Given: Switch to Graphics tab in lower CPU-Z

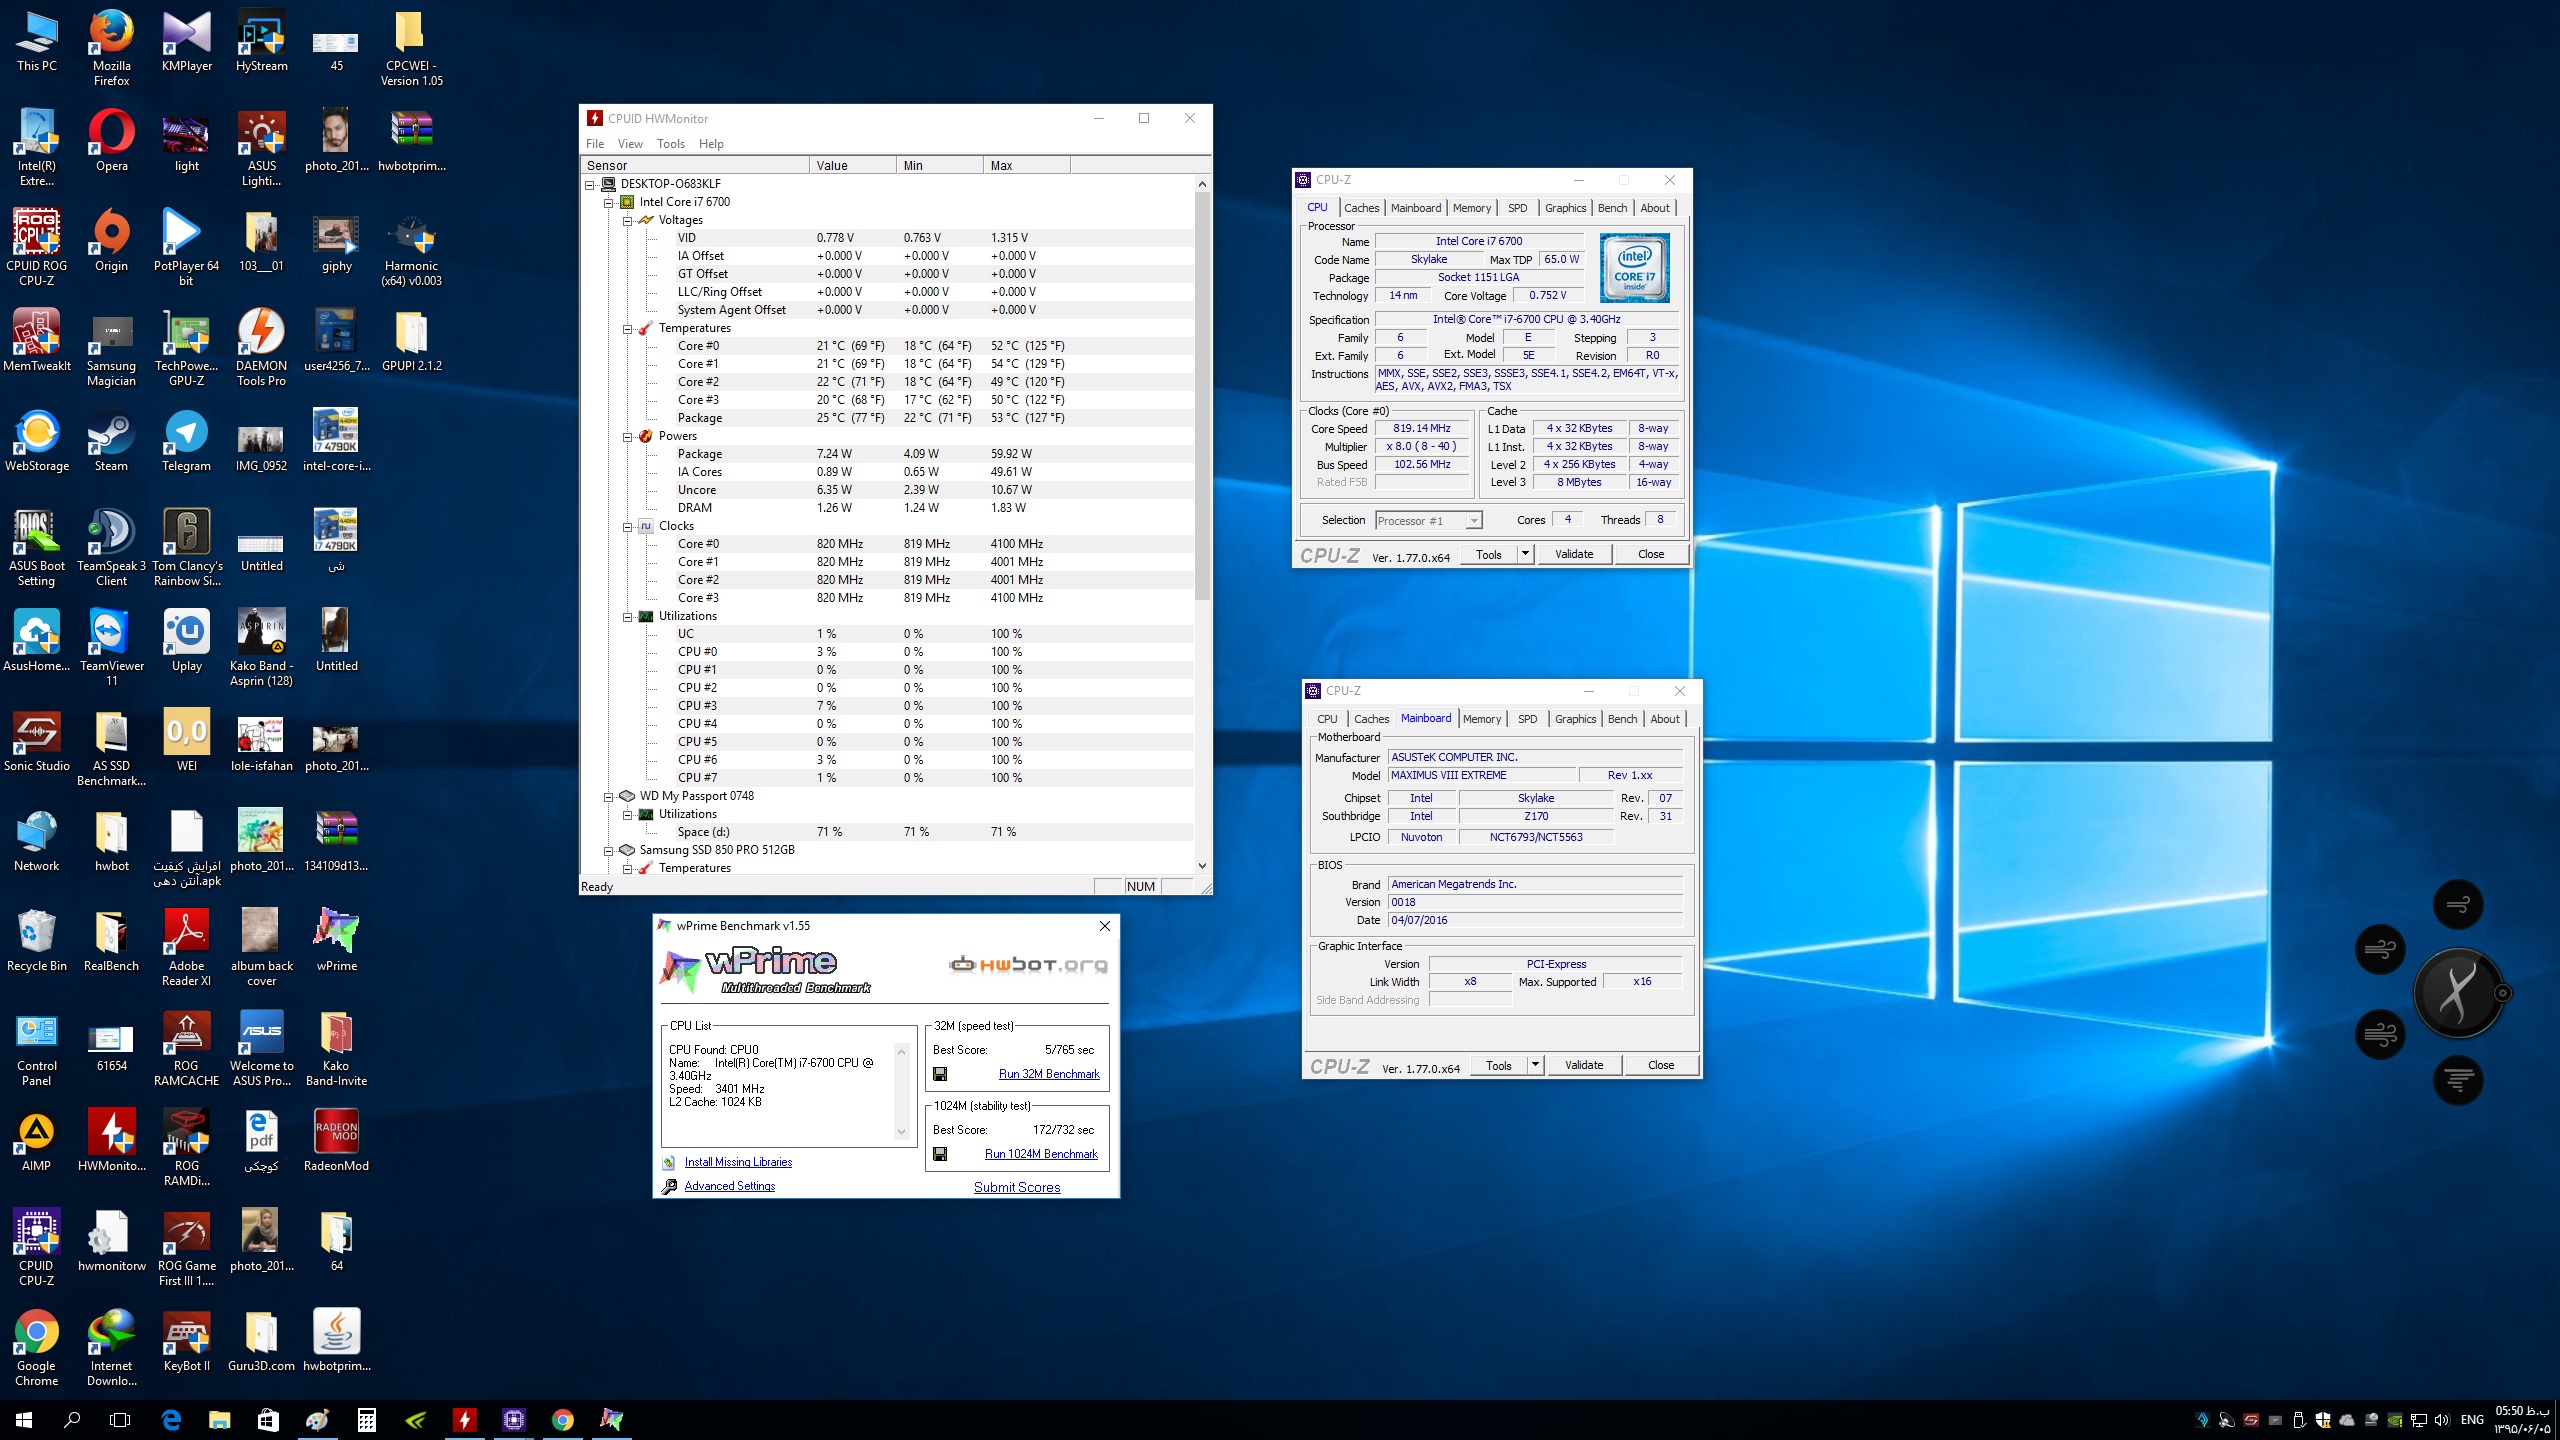Looking at the screenshot, I should click(x=1575, y=719).
